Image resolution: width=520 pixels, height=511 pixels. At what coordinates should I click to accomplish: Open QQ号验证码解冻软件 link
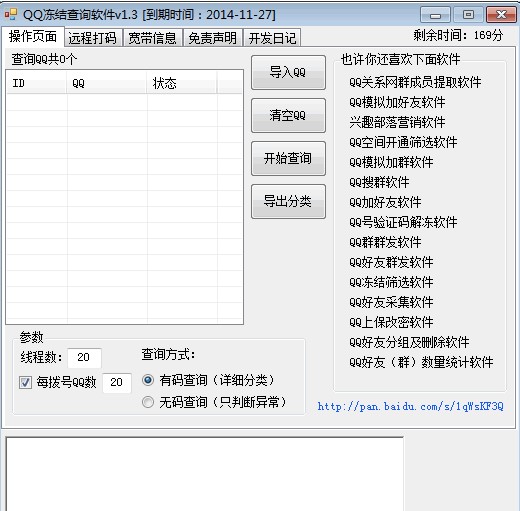403,222
